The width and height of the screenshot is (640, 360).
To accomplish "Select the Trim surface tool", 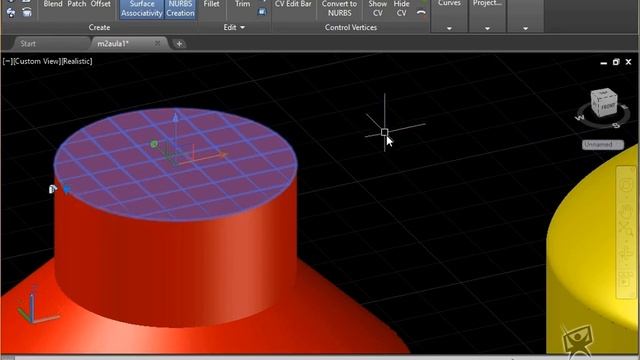I will click(242, 4).
